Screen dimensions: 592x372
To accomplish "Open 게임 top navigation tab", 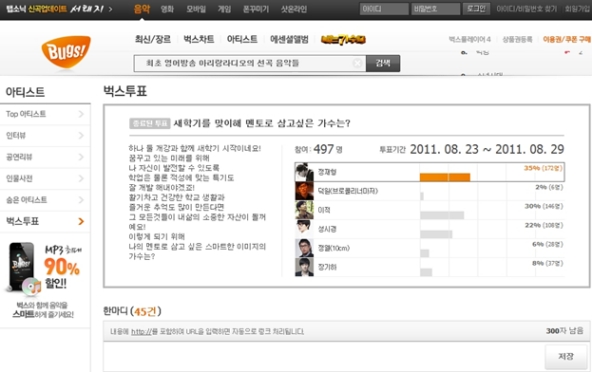I will coord(224,9).
